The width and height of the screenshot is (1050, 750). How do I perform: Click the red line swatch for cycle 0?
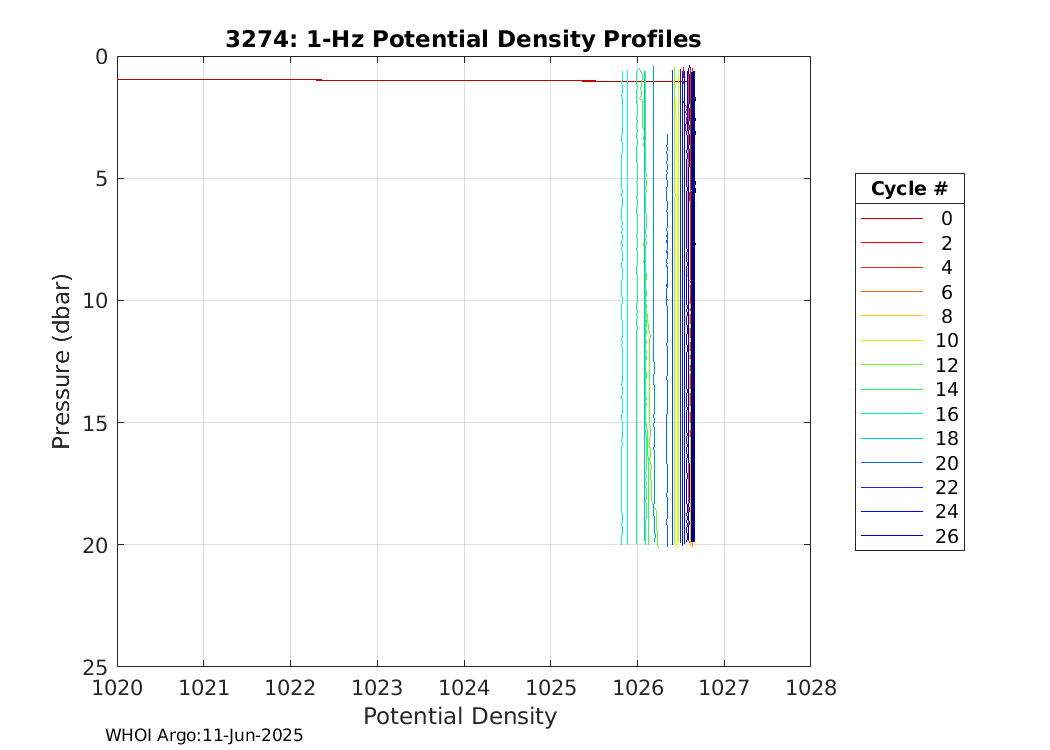[x=892, y=218]
